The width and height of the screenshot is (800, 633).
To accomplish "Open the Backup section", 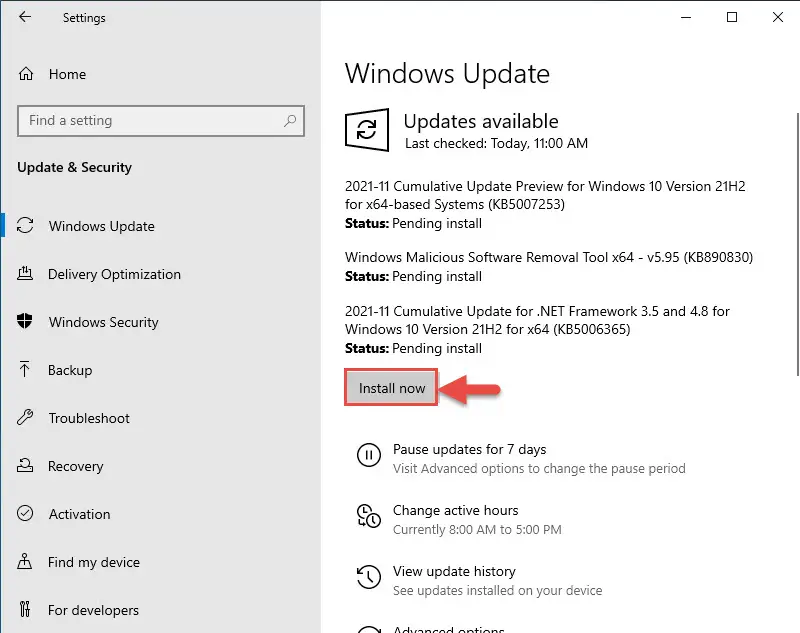I will coord(70,370).
